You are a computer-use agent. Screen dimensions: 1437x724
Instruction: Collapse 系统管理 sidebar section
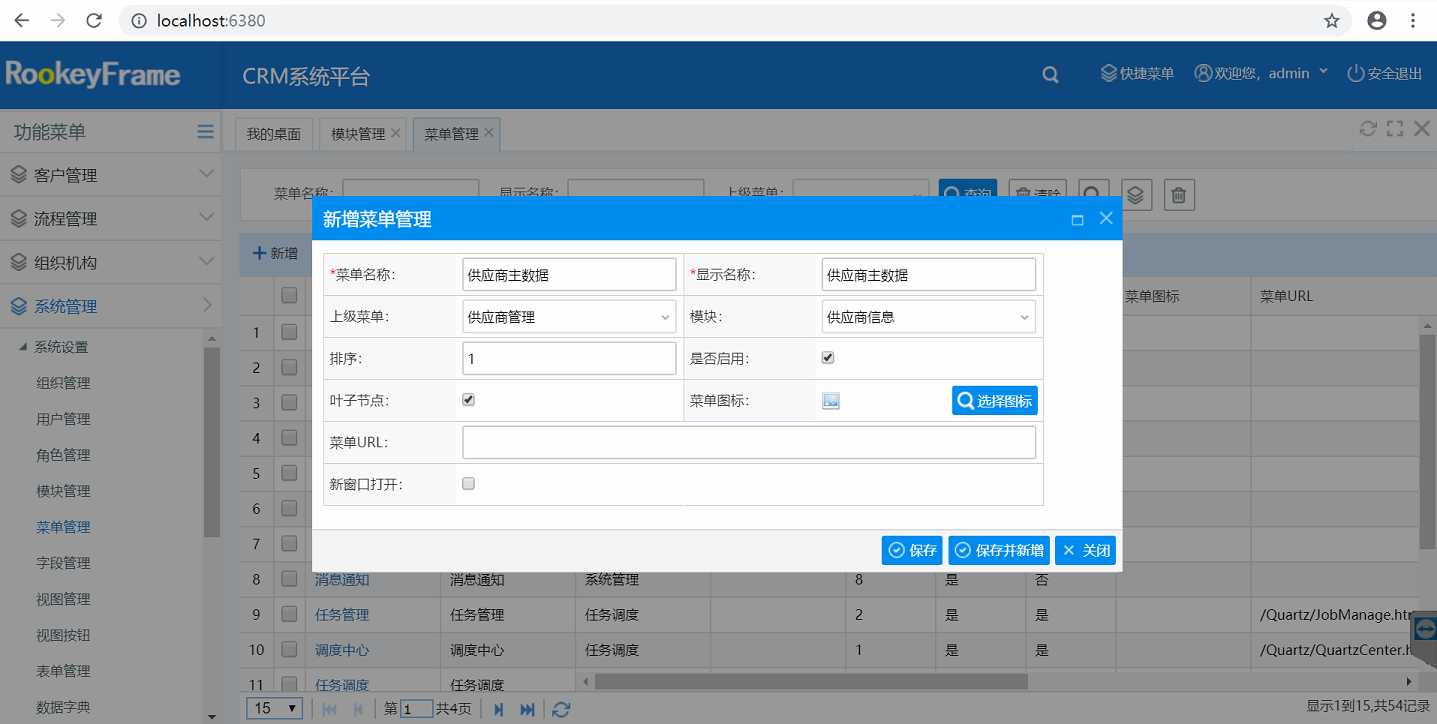(x=110, y=307)
